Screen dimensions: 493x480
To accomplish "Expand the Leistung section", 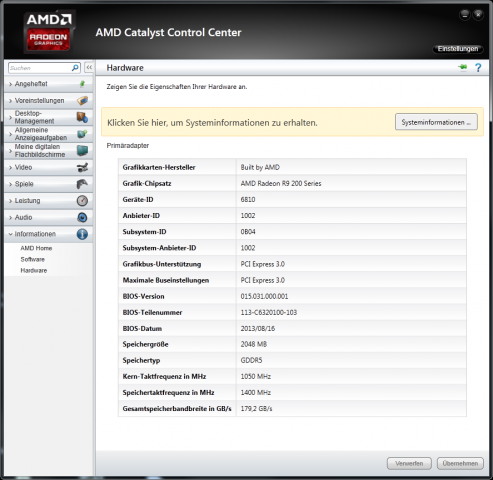I will (x=49, y=201).
